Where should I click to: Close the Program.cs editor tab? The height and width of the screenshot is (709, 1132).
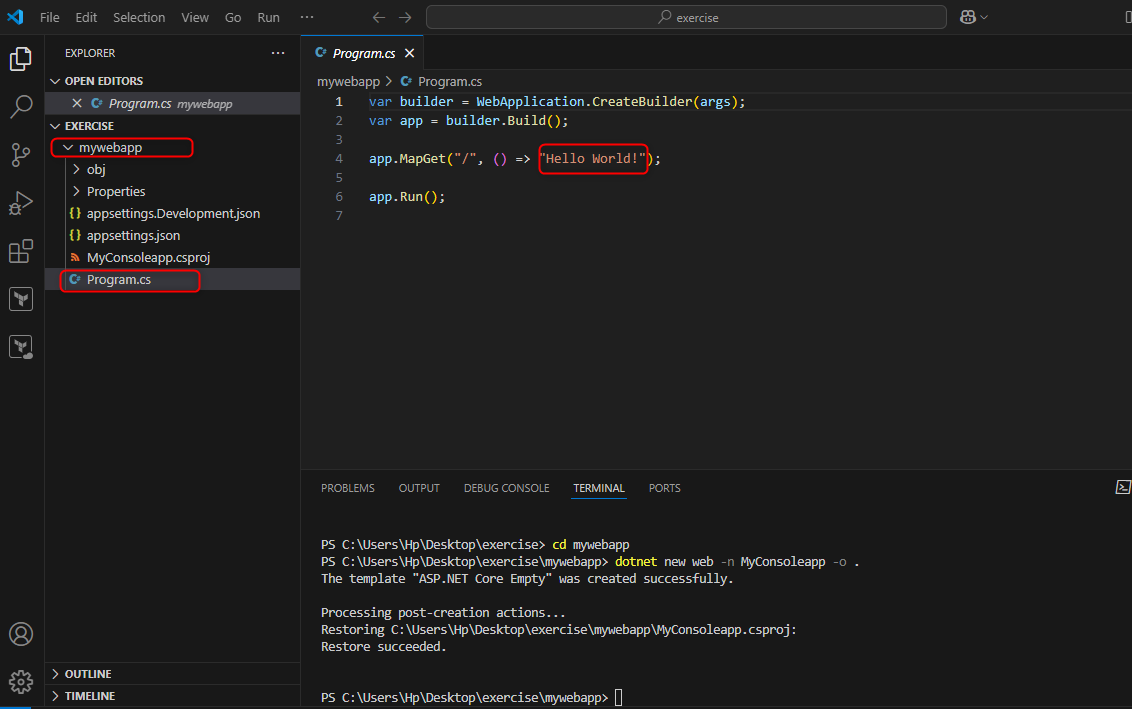point(409,53)
